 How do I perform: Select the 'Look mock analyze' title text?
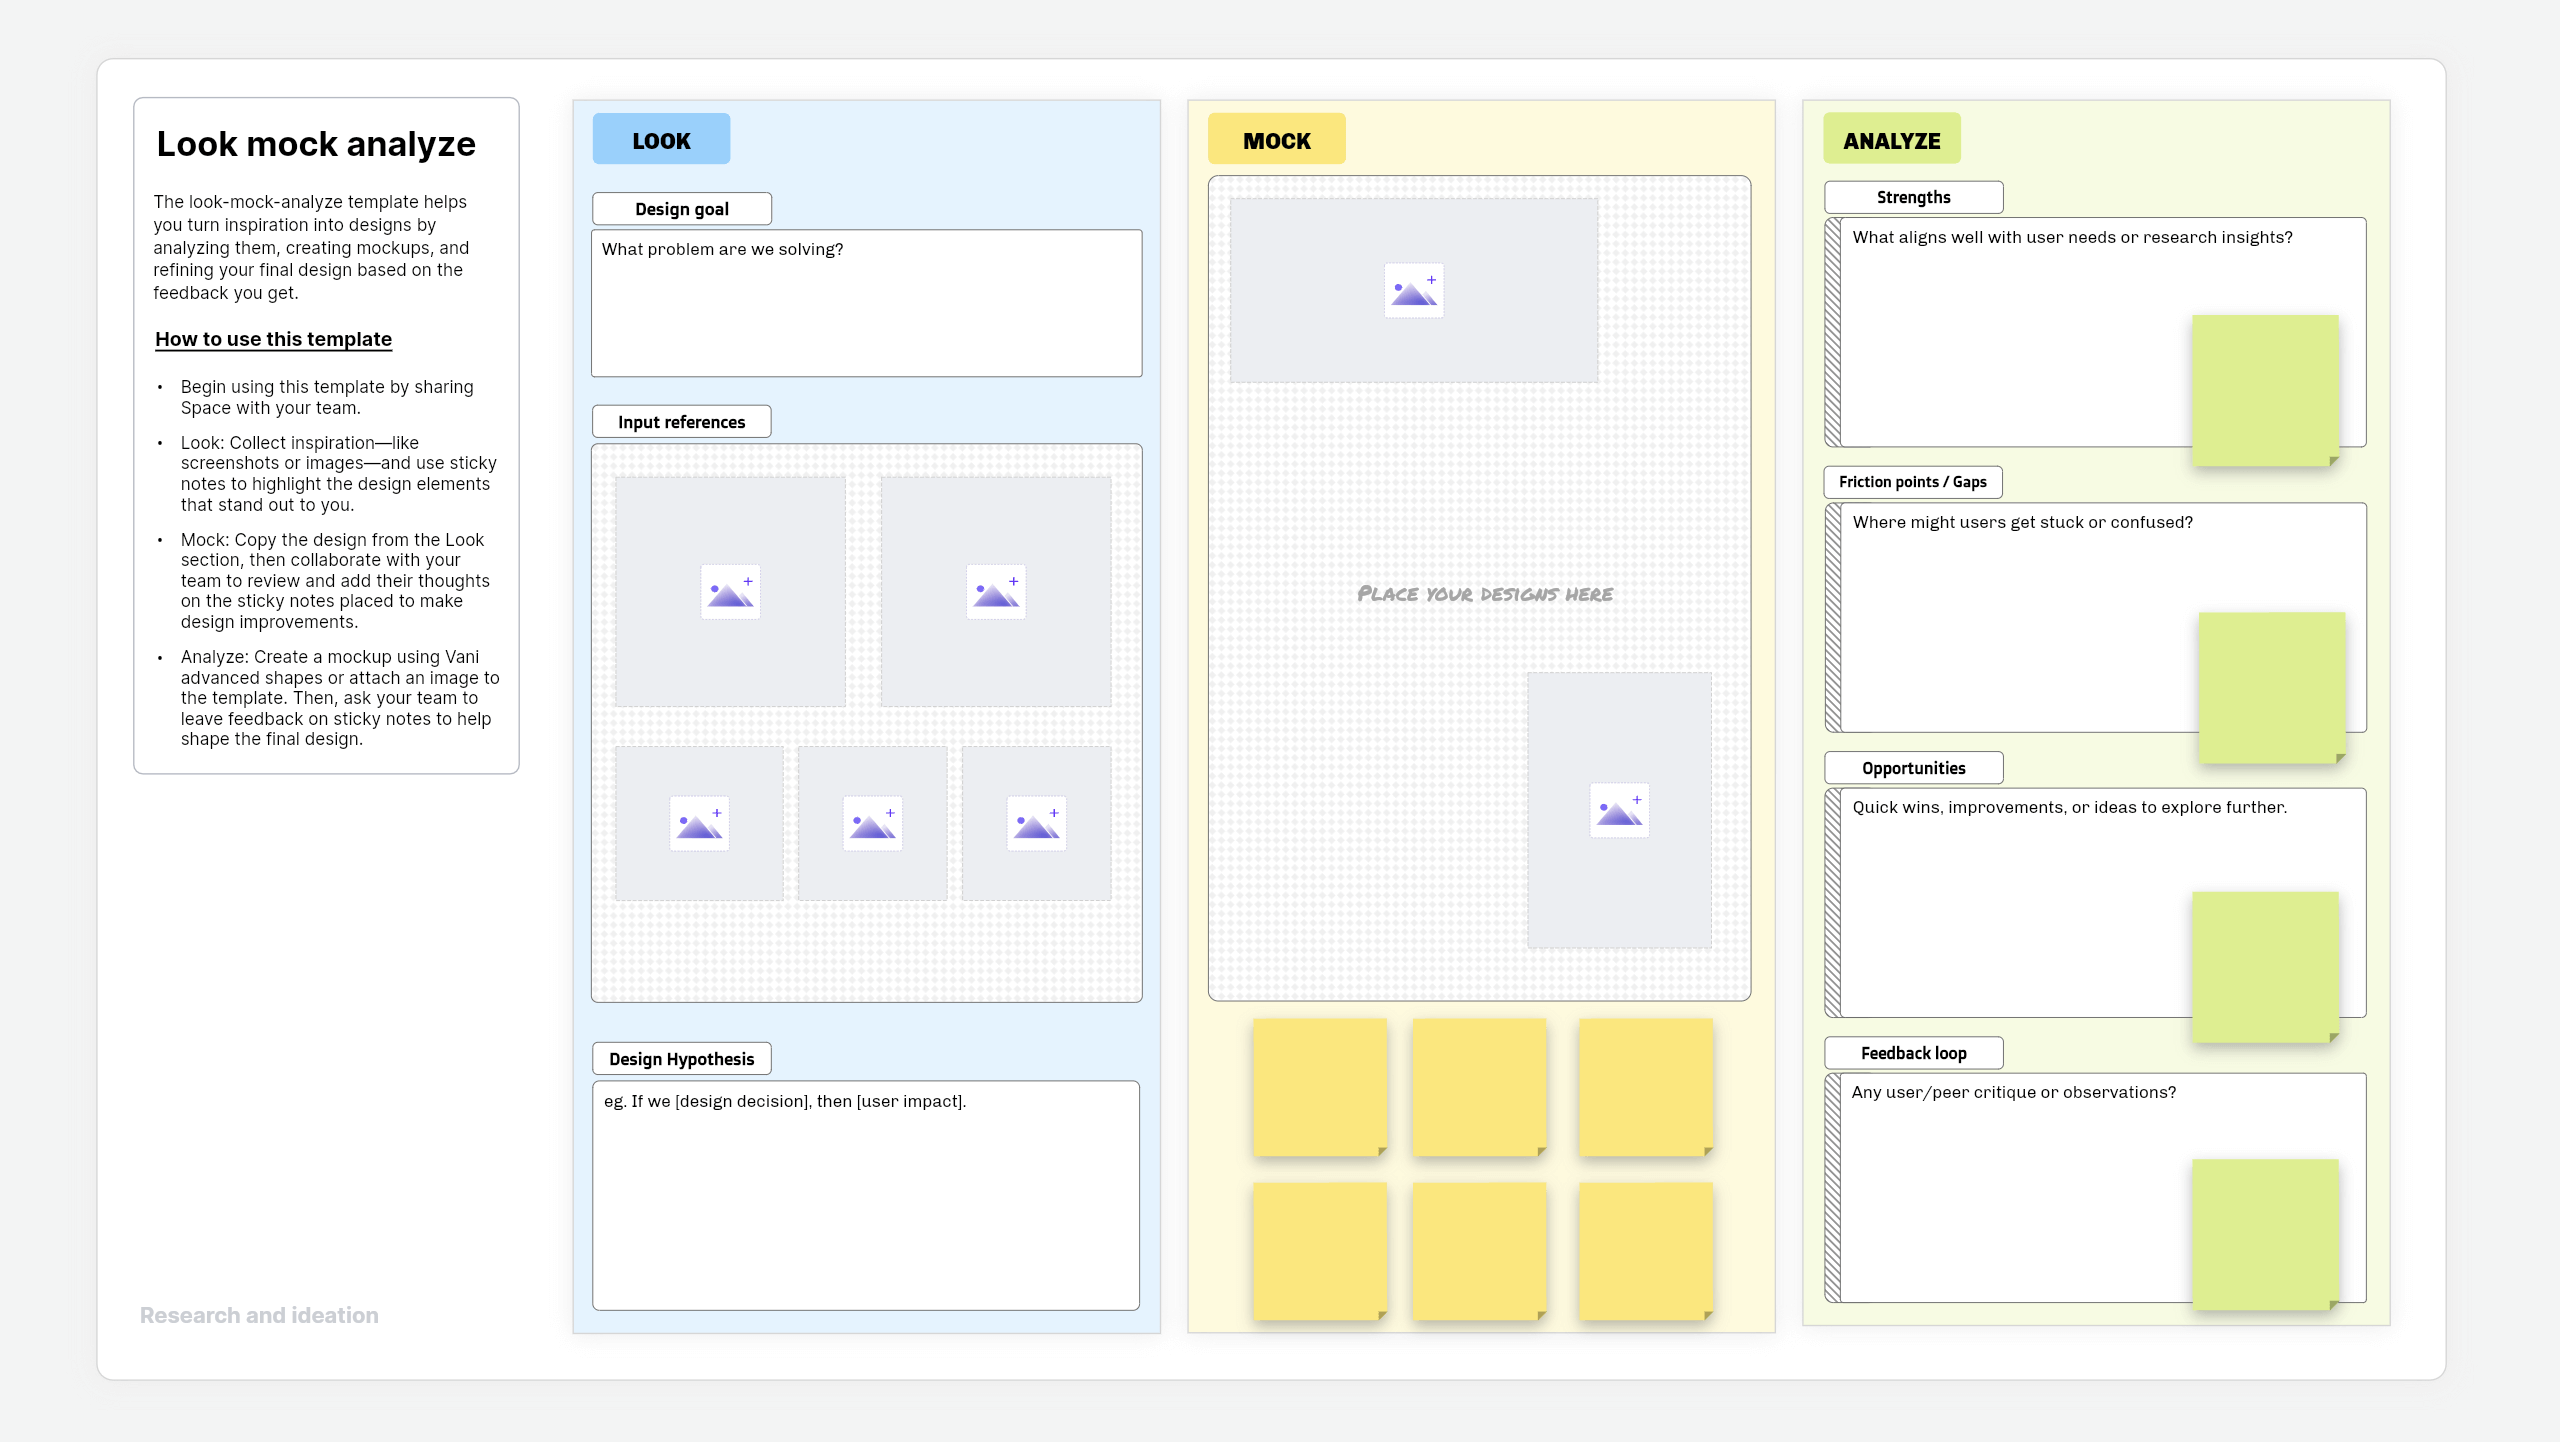tap(316, 144)
